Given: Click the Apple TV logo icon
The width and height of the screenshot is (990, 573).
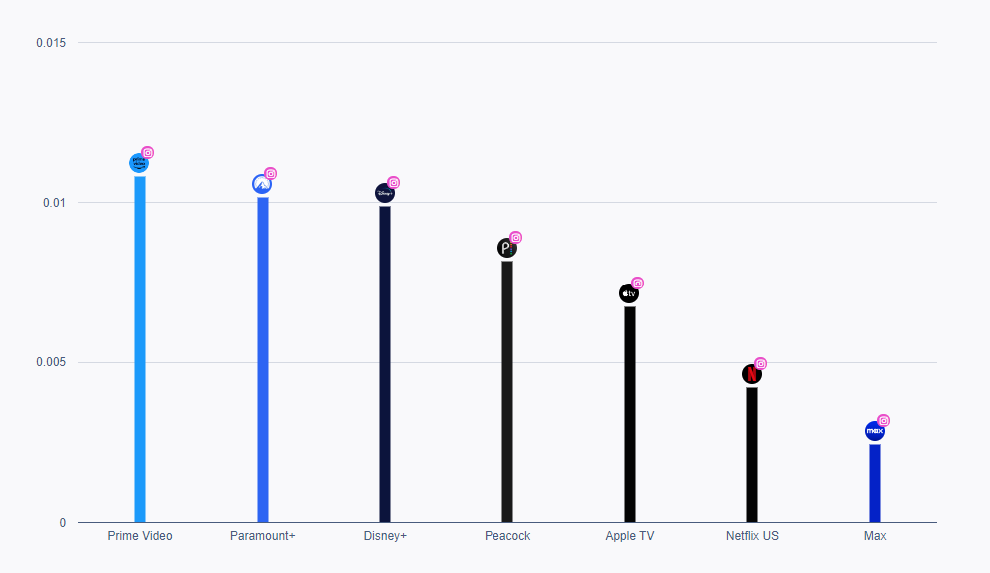Looking at the screenshot, I should pos(629,294).
